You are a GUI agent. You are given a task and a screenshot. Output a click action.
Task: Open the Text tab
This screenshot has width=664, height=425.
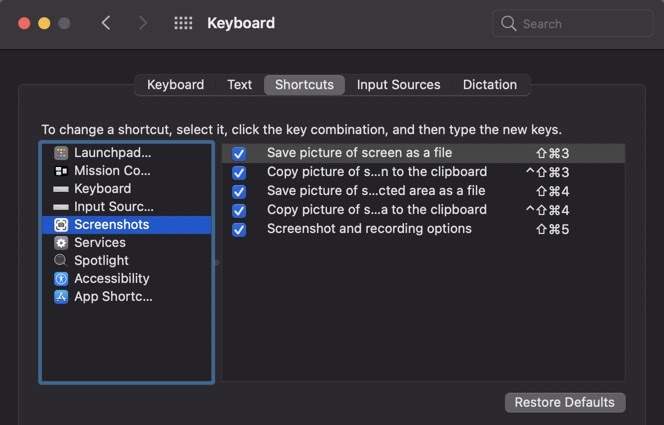240,85
